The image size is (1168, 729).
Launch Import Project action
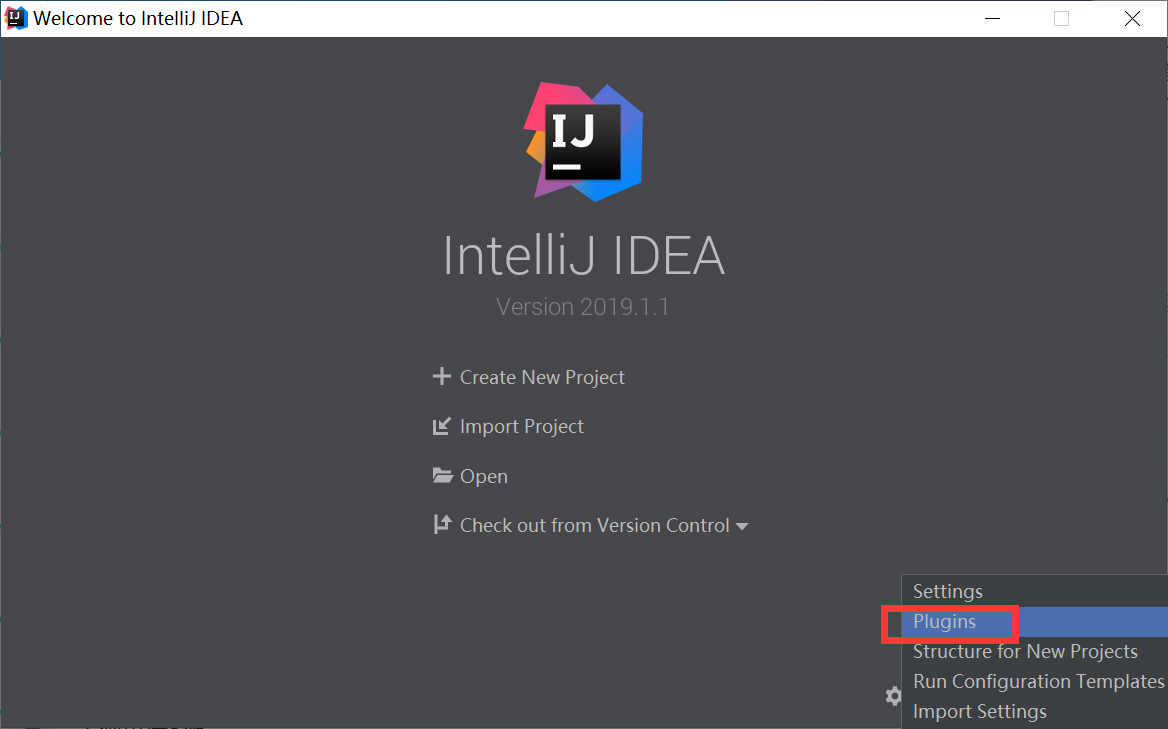520,426
